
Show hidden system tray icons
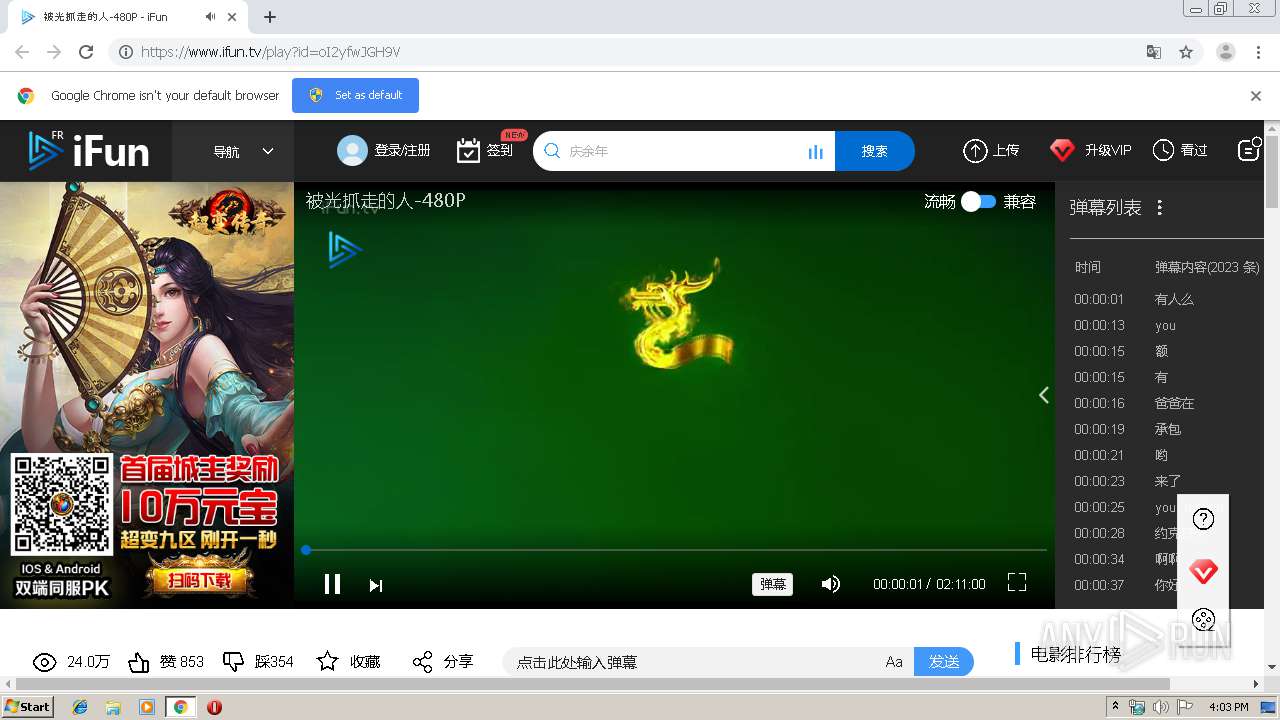(1116, 707)
